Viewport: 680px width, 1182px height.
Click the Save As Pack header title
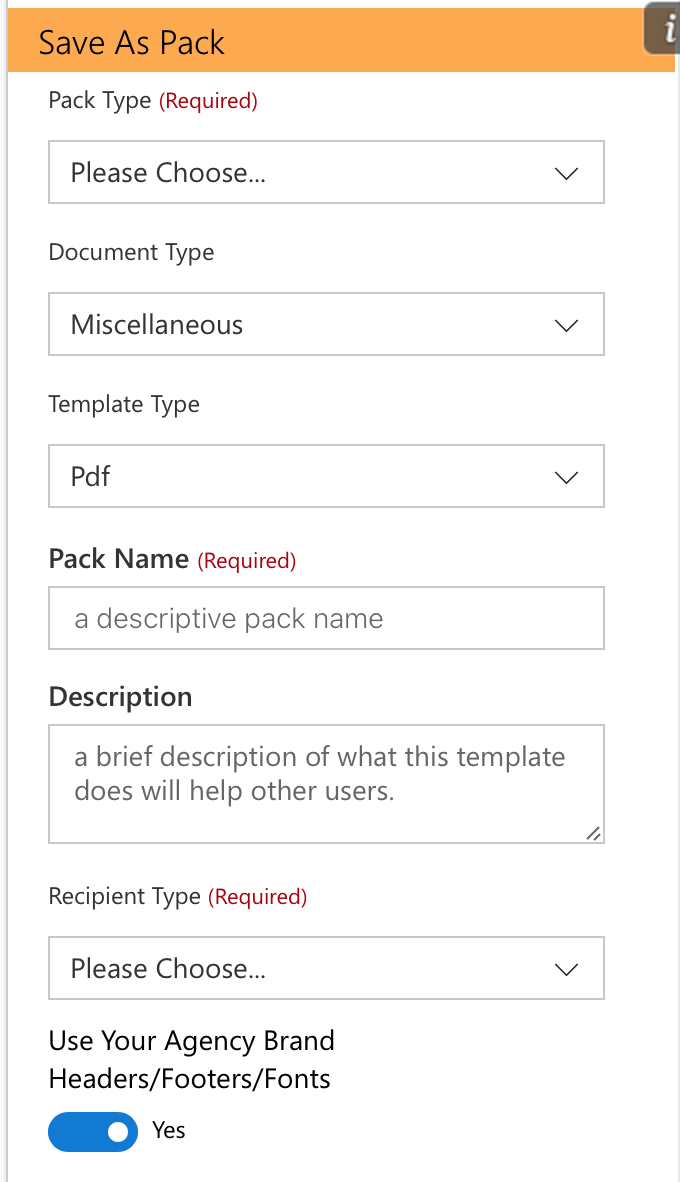(132, 42)
